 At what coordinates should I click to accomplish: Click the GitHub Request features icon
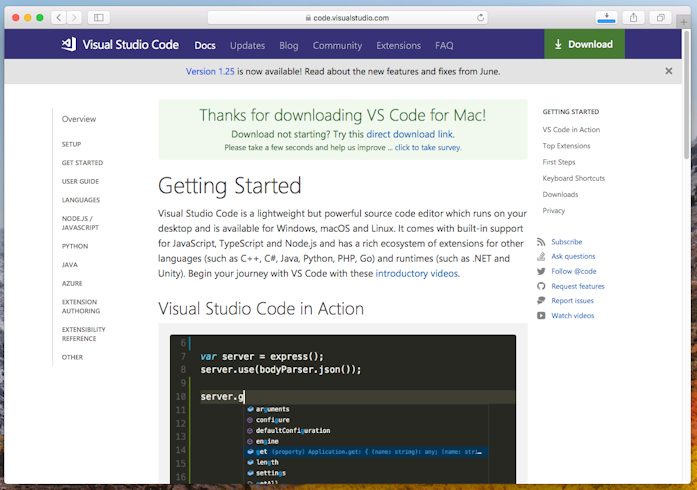[541, 286]
